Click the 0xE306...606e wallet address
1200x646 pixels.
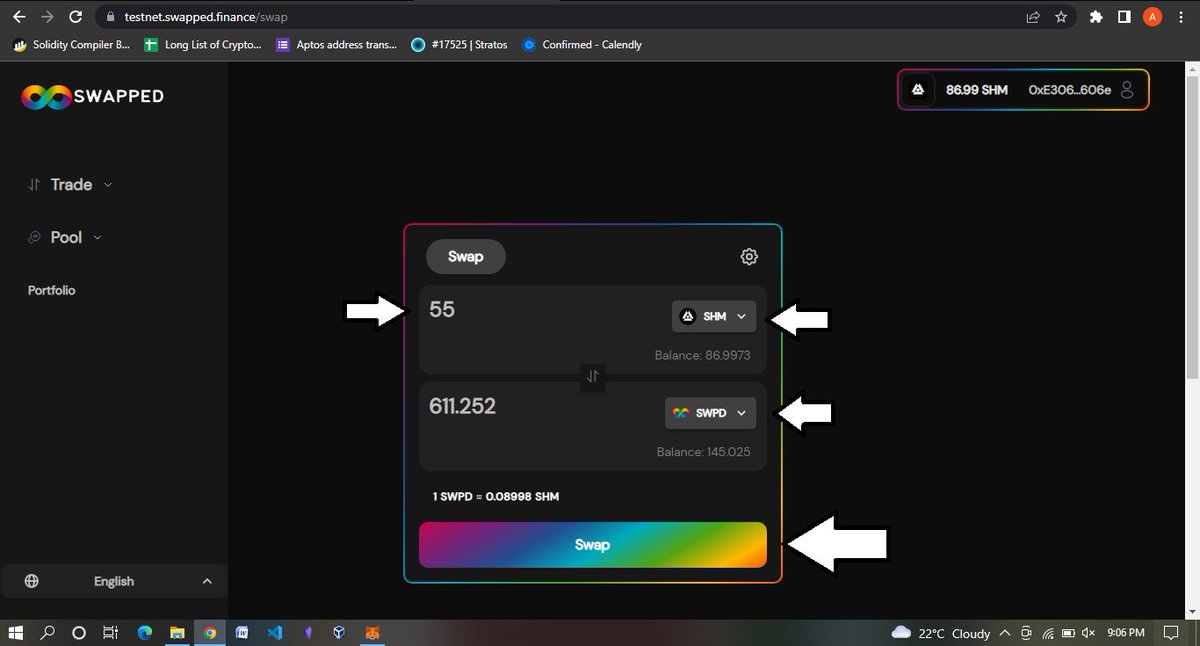click(1070, 90)
